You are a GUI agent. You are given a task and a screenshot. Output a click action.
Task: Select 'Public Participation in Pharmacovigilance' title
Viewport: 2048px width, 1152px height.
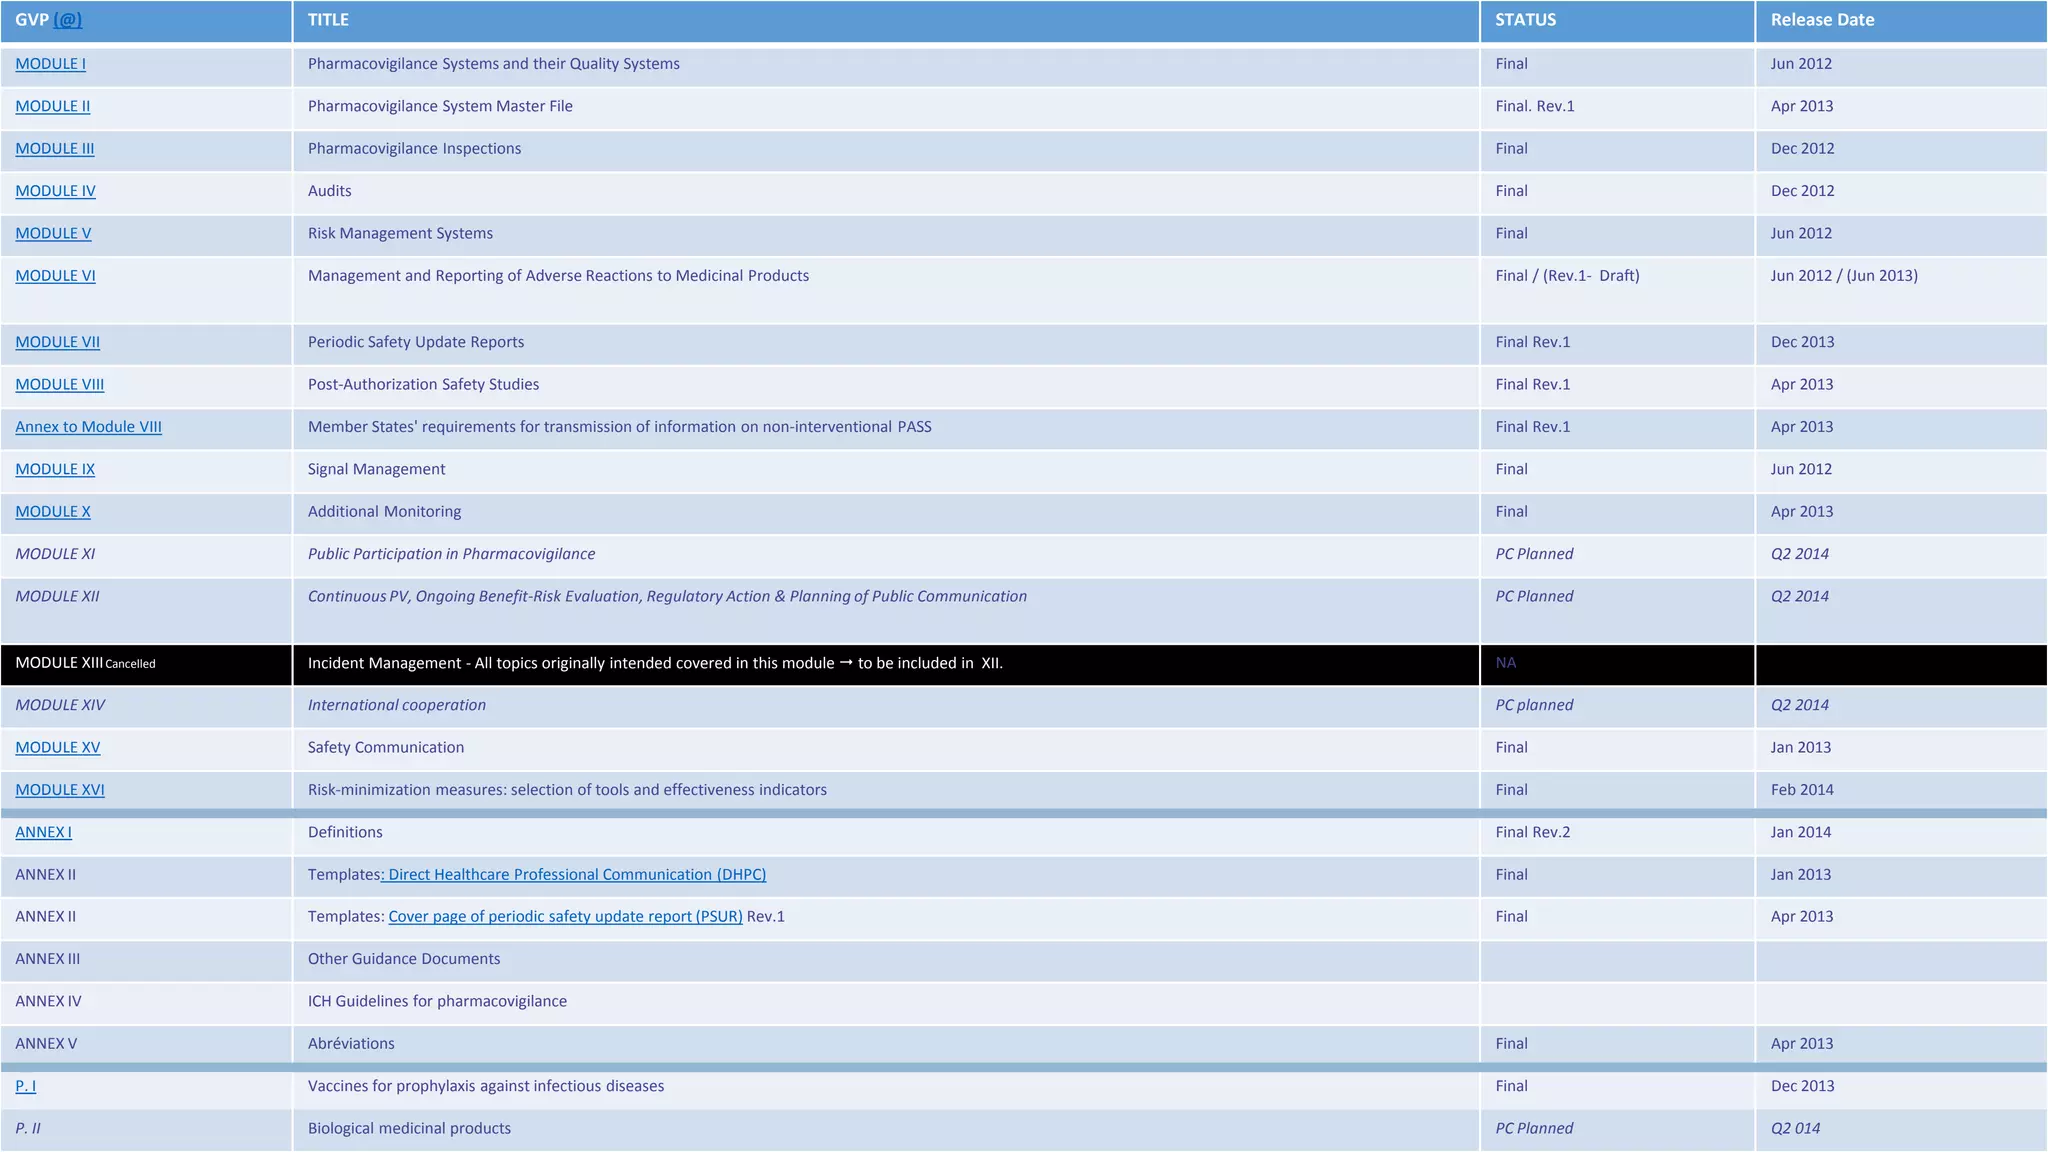(451, 554)
